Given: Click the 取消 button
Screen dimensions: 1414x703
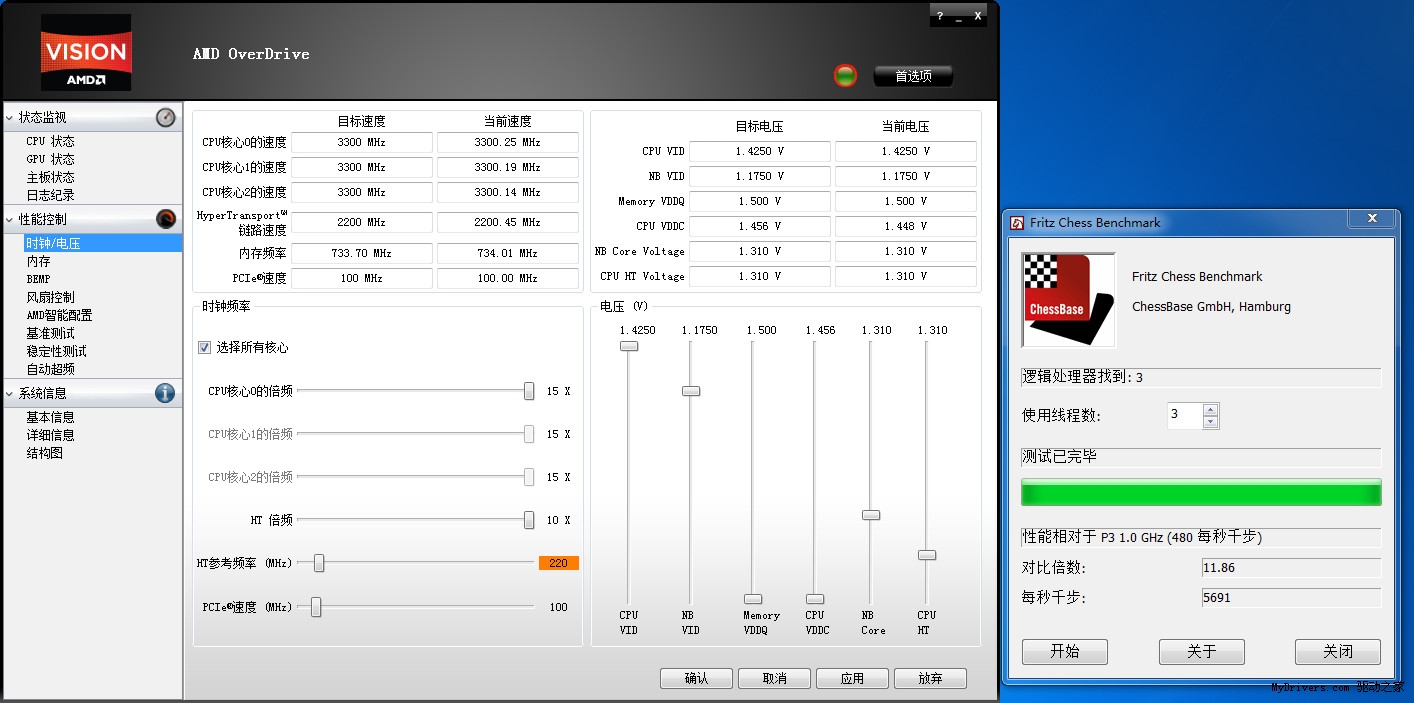Looking at the screenshot, I should pyautogui.click(x=774, y=678).
